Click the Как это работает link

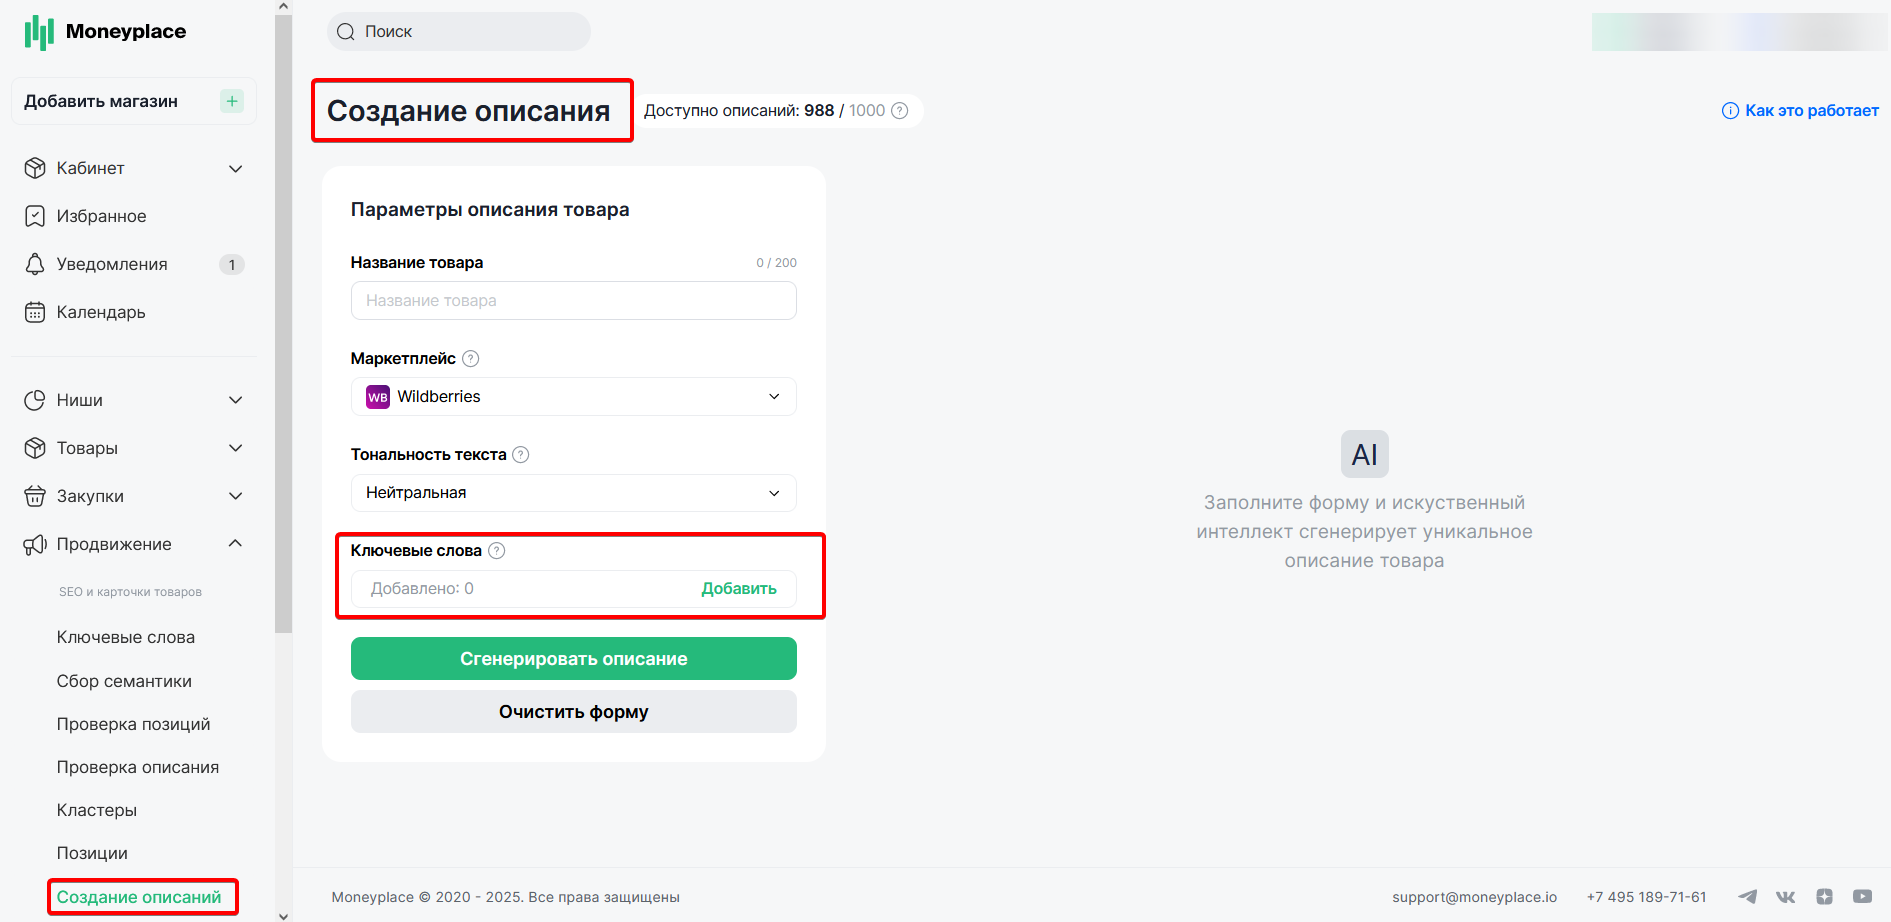(x=1800, y=110)
